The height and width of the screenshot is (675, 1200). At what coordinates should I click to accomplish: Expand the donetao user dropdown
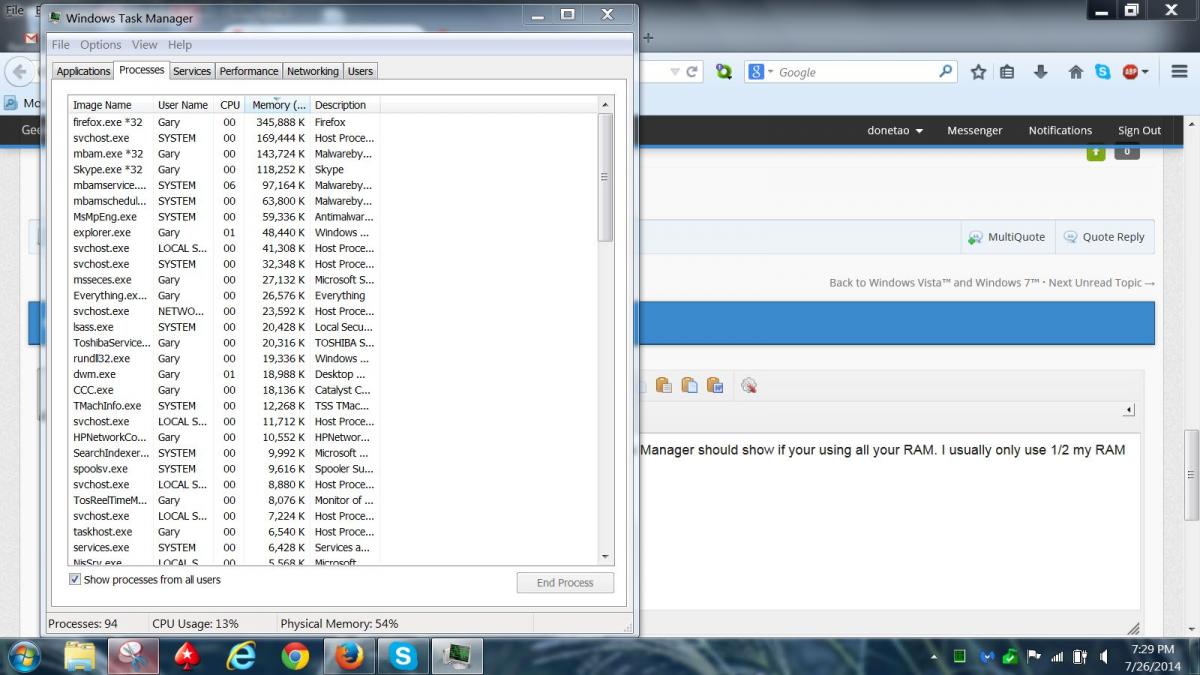coord(895,130)
